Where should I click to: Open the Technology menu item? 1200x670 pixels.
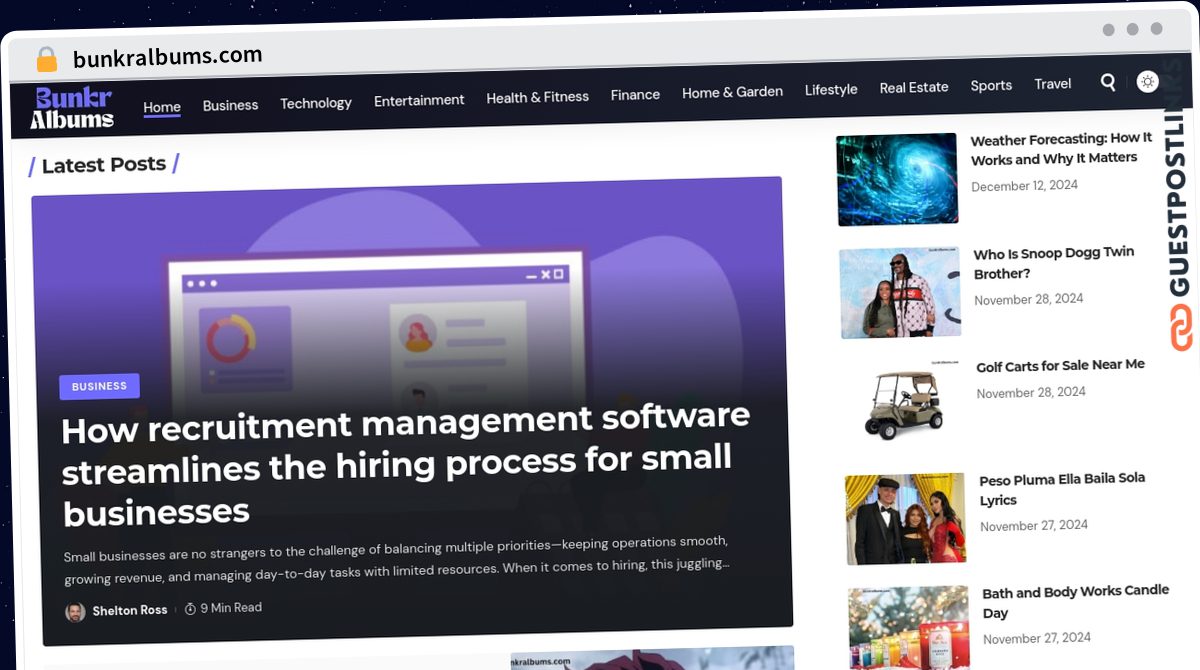point(316,103)
